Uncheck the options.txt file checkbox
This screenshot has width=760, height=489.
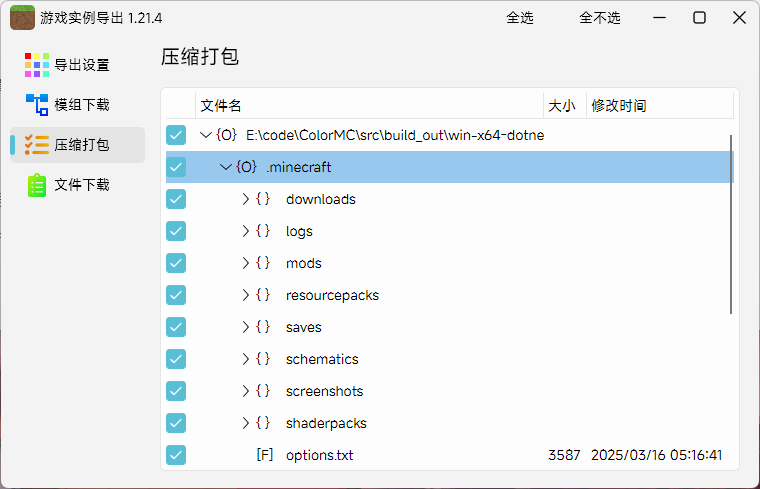tap(176, 455)
